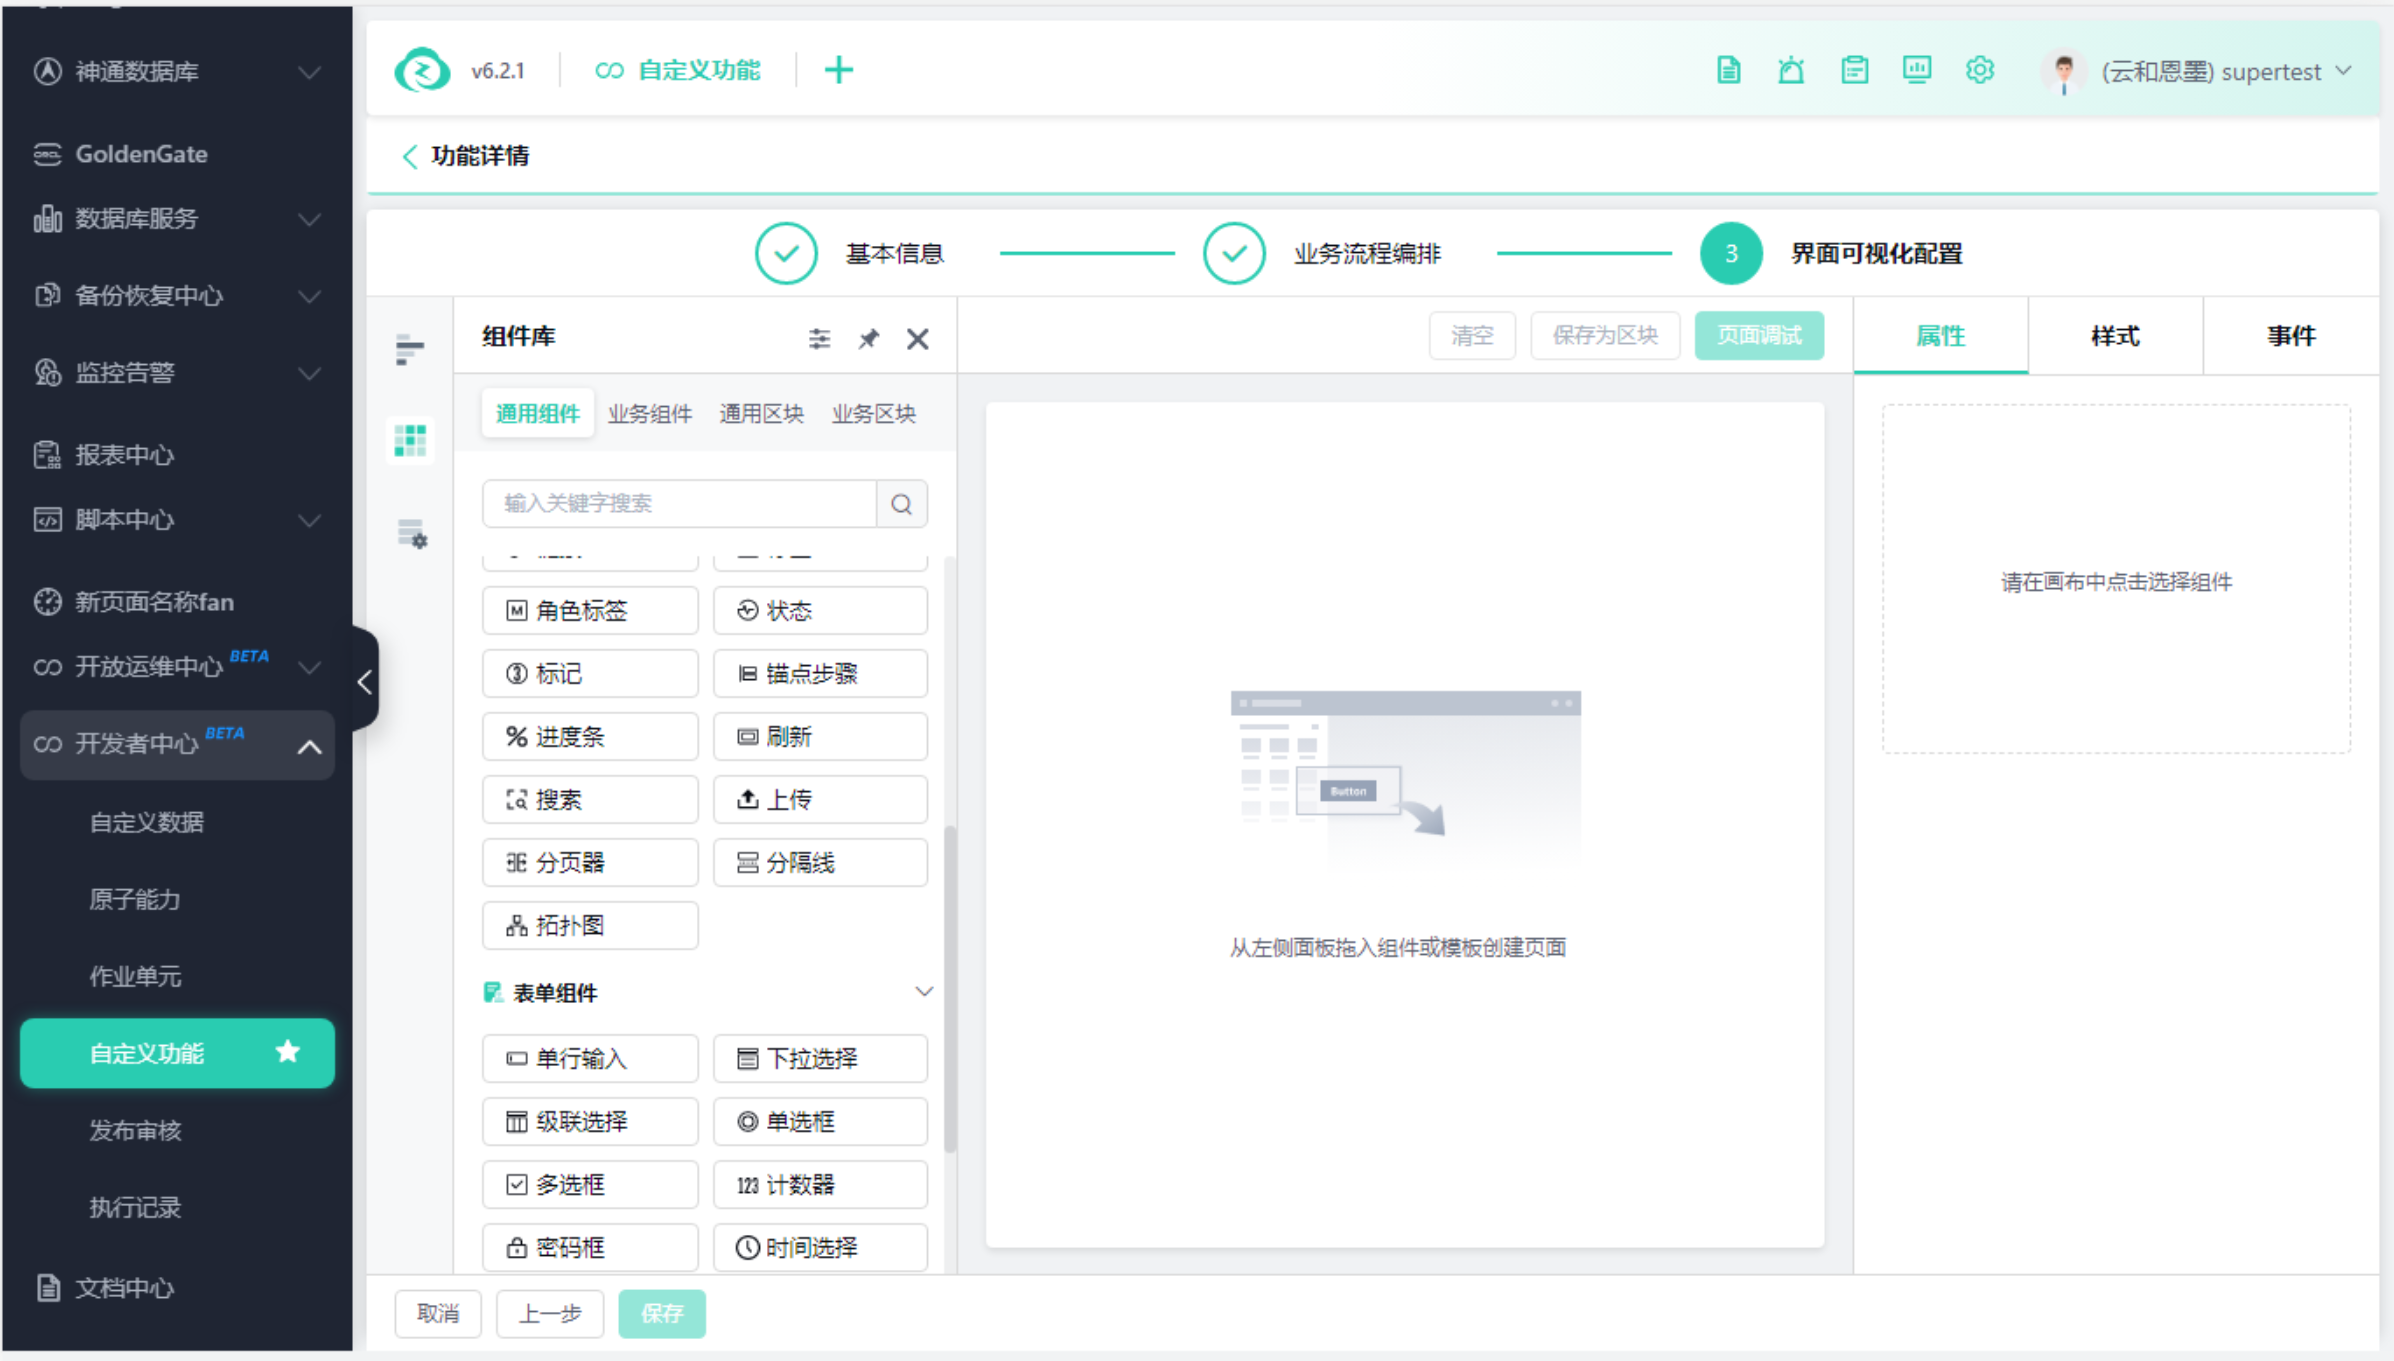
Task: Click the 上一步 button
Action: tap(550, 1313)
